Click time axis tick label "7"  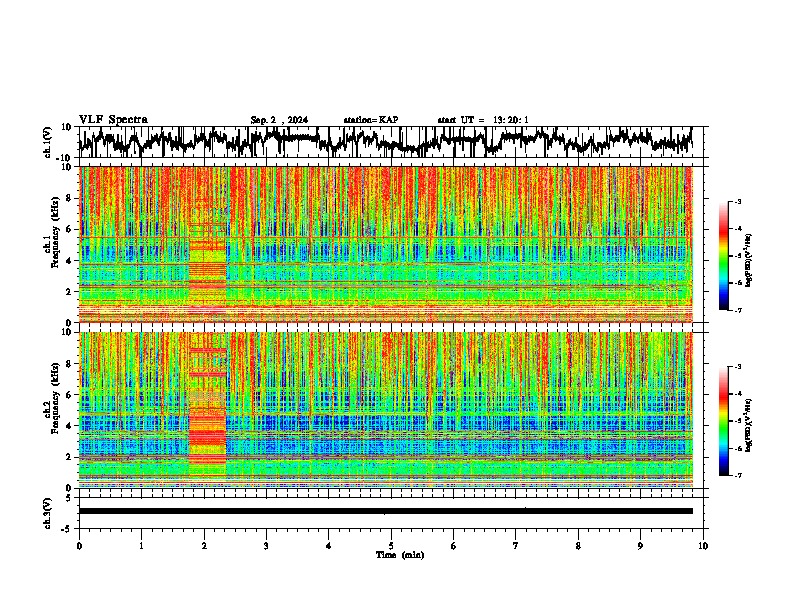click(516, 546)
